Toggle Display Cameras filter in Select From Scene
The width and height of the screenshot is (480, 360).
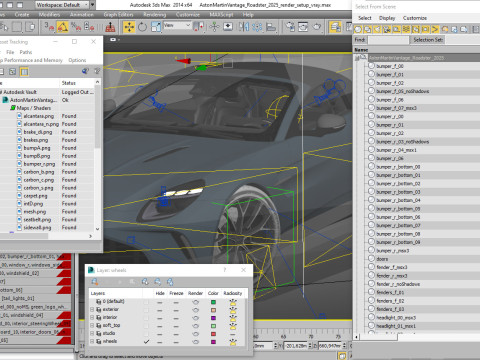(x=387, y=29)
